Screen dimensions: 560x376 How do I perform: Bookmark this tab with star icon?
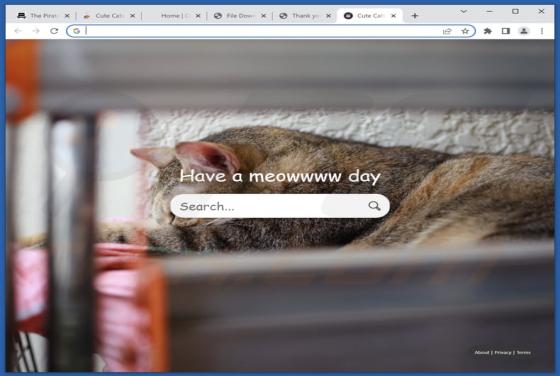(465, 31)
